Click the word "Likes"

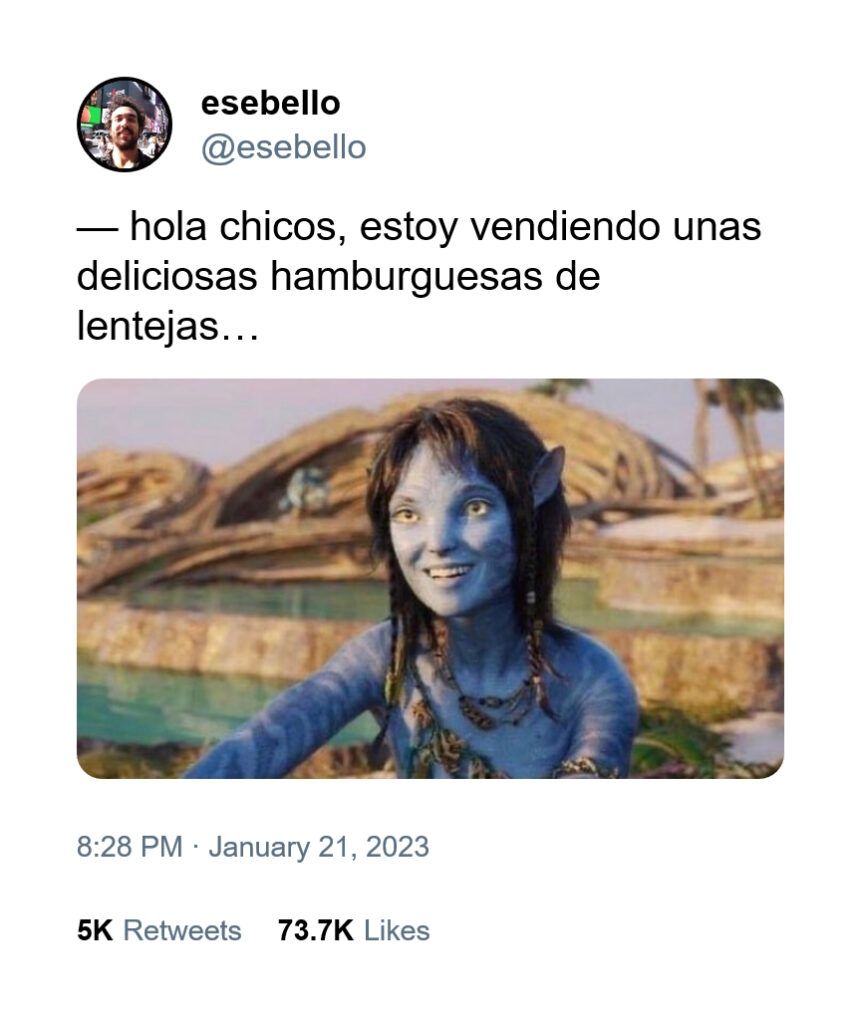pyautogui.click(x=397, y=930)
